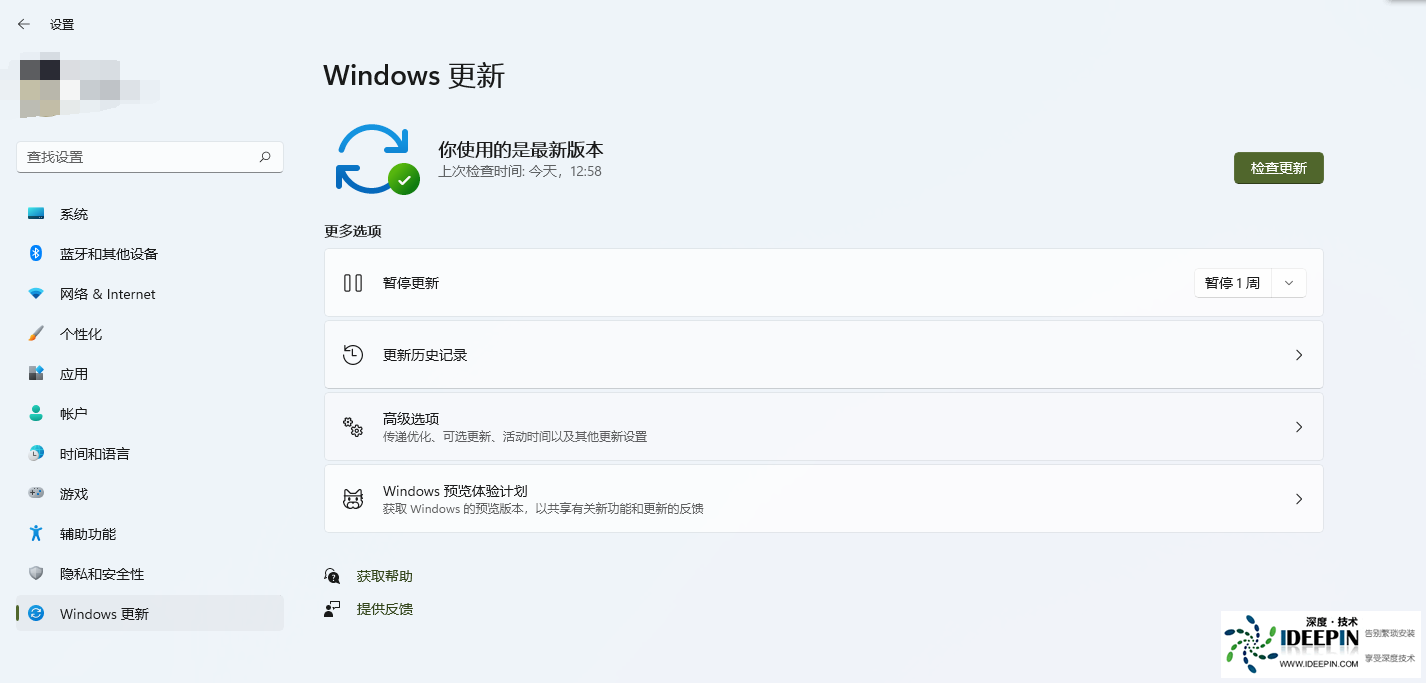Screen dimensions: 1426x683
Task: Click the 检查更新 button
Action: point(1279,168)
